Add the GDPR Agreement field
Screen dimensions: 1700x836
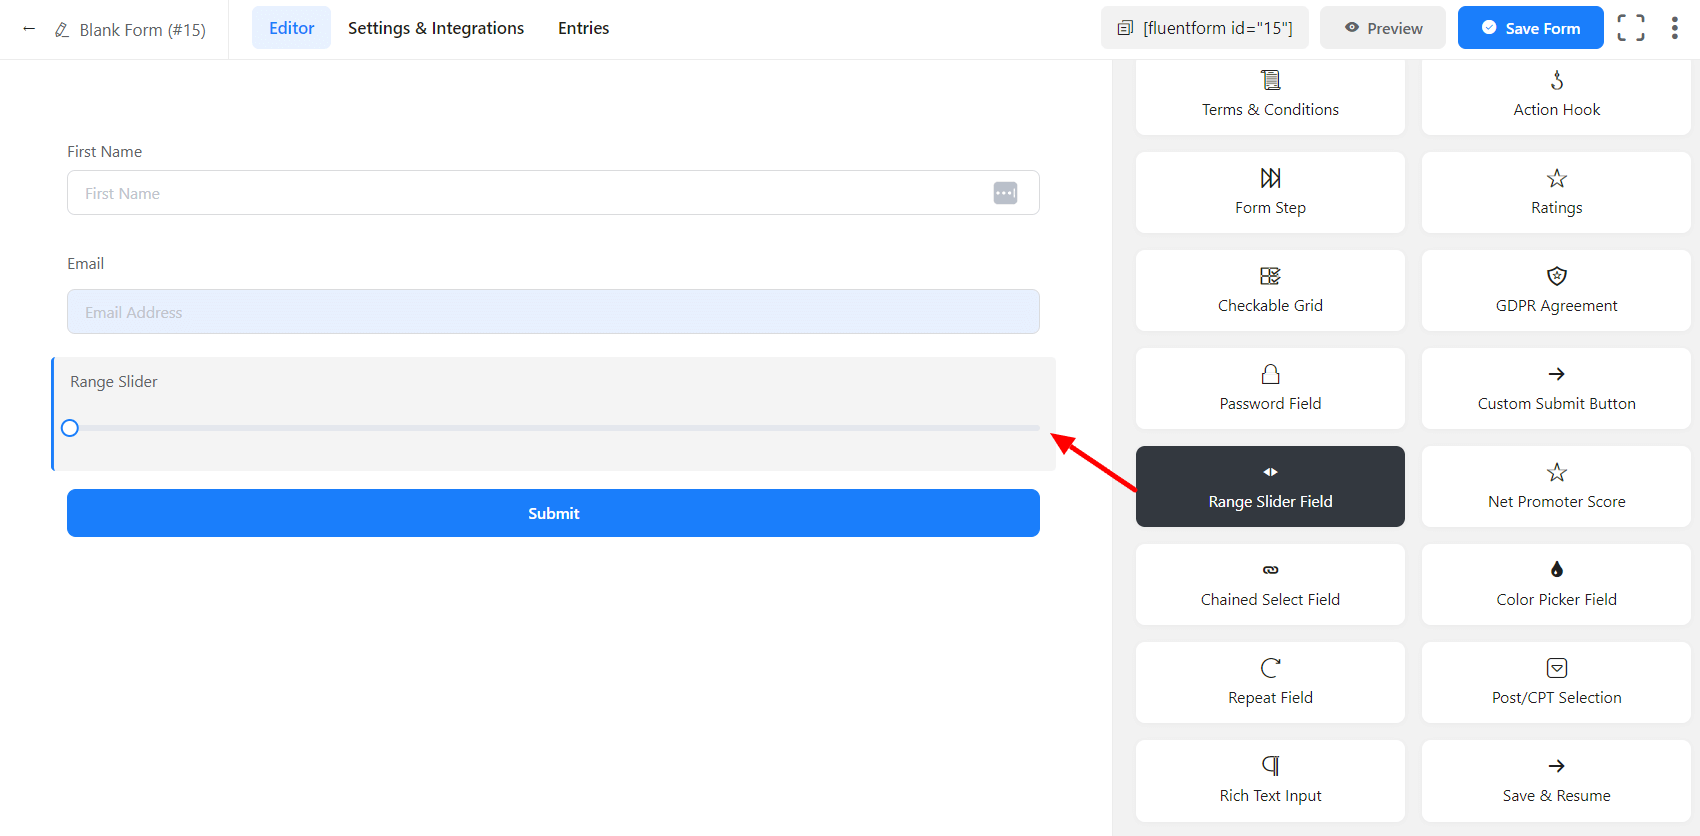click(1556, 290)
